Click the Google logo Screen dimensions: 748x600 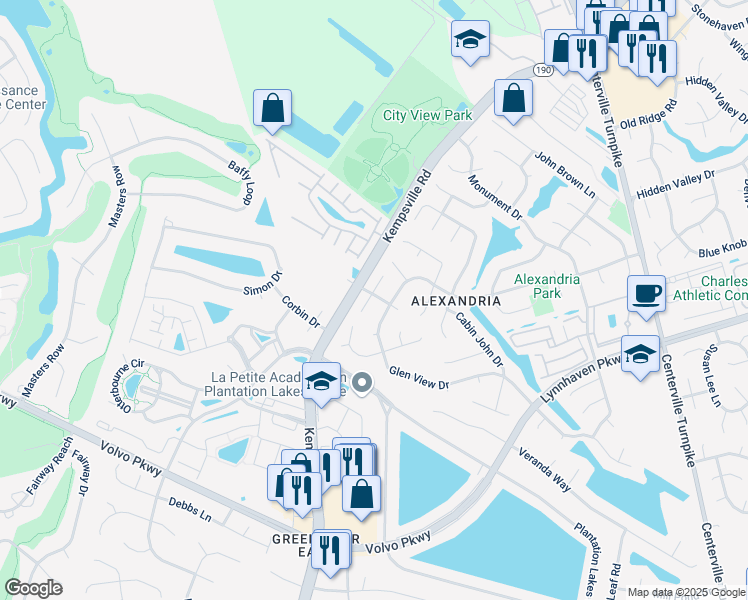[x=33, y=588]
